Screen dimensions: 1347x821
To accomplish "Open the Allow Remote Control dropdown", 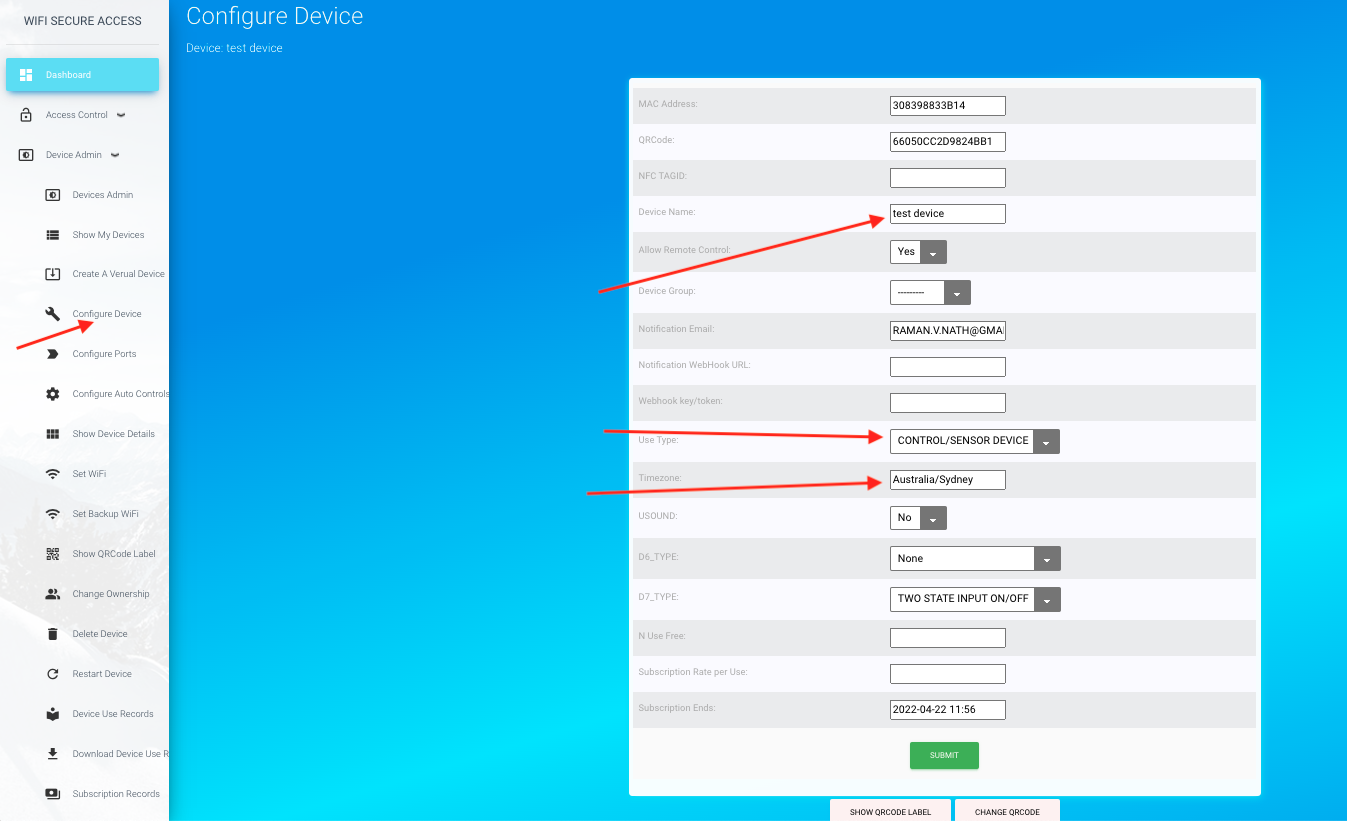I will pos(918,252).
